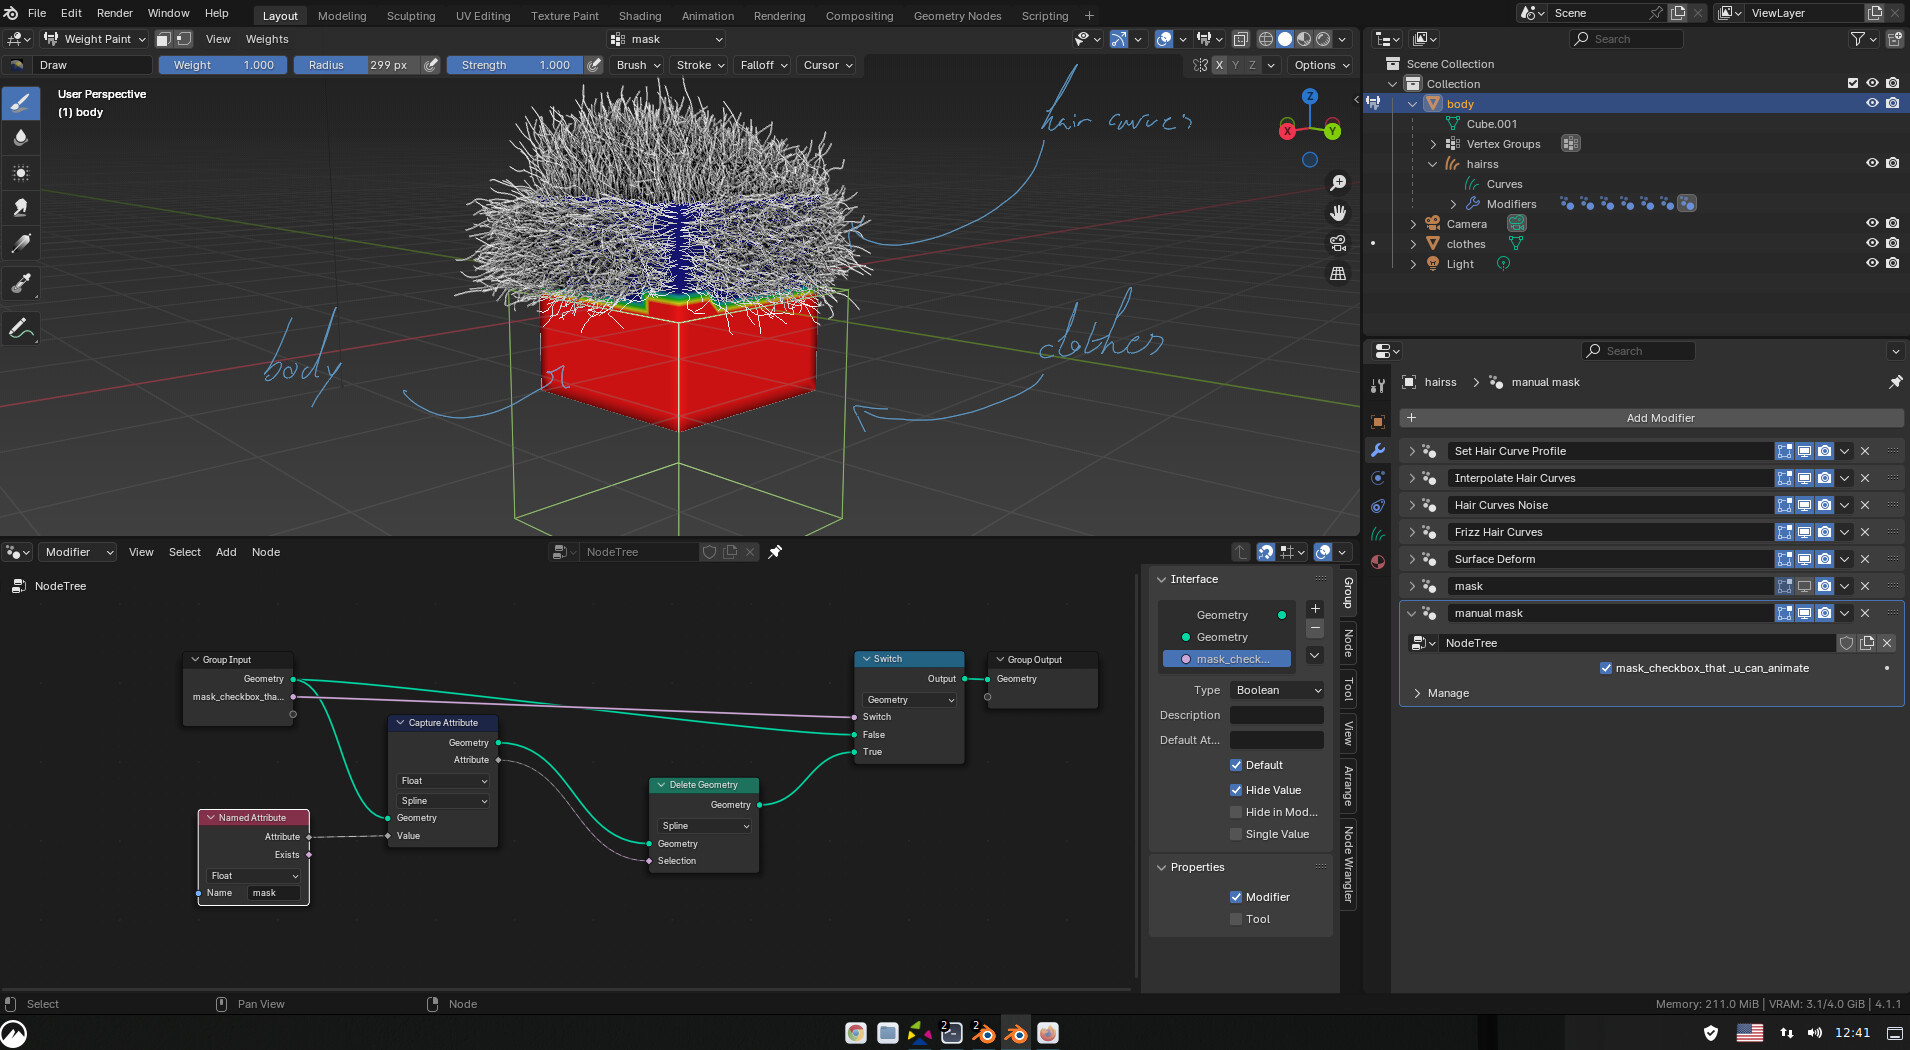Select the Annotate tool

20,327
